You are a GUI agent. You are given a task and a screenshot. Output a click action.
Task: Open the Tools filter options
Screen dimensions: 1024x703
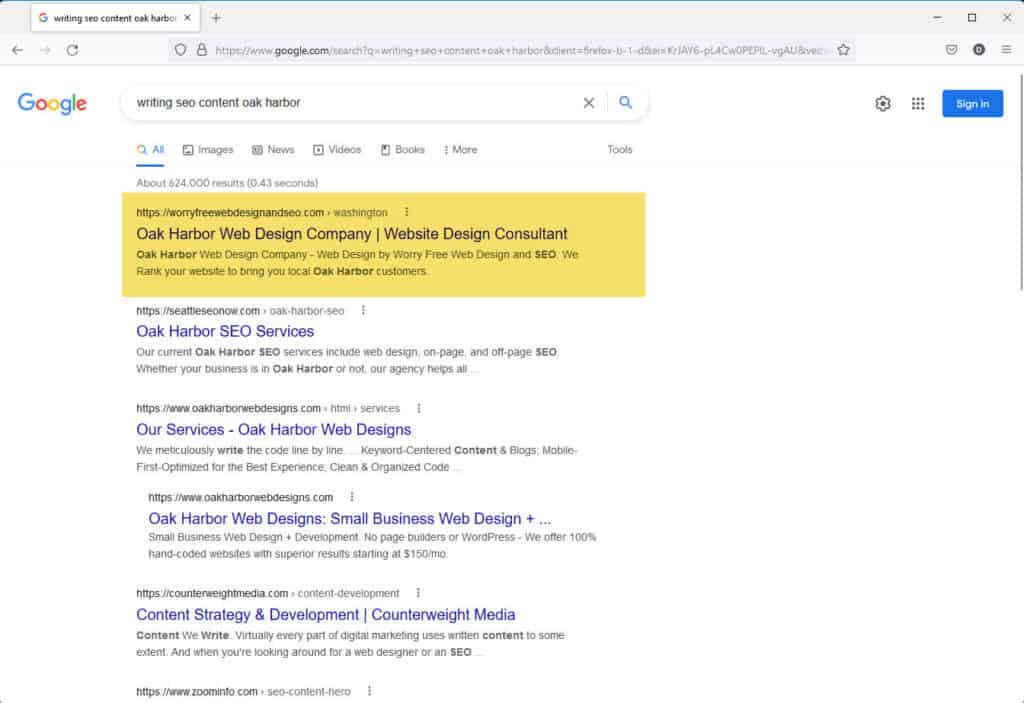pos(619,150)
